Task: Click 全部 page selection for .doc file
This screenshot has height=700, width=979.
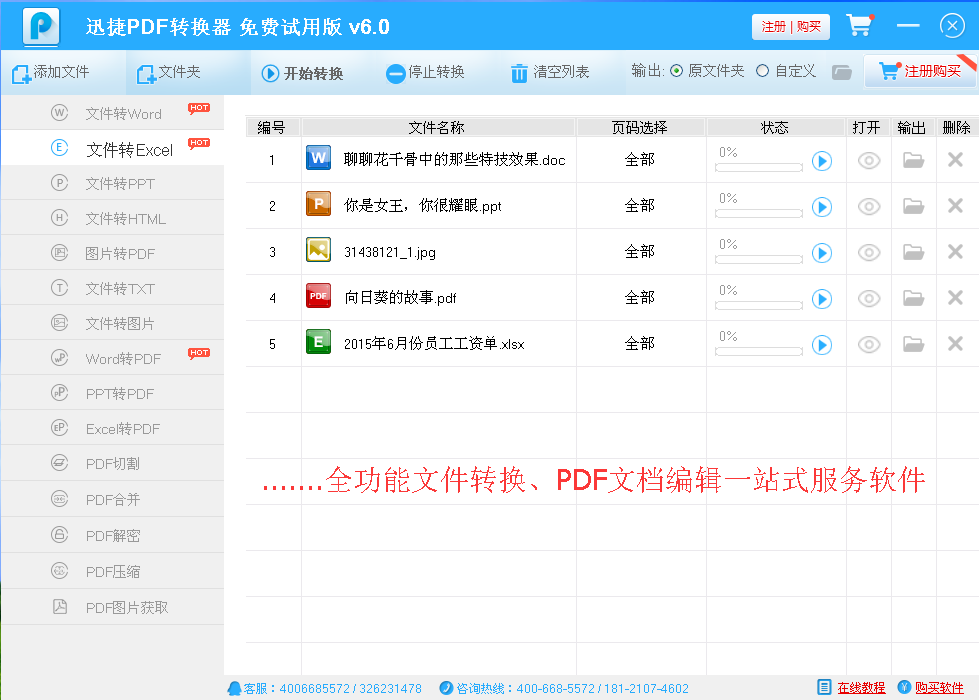Action: click(x=640, y=159)
